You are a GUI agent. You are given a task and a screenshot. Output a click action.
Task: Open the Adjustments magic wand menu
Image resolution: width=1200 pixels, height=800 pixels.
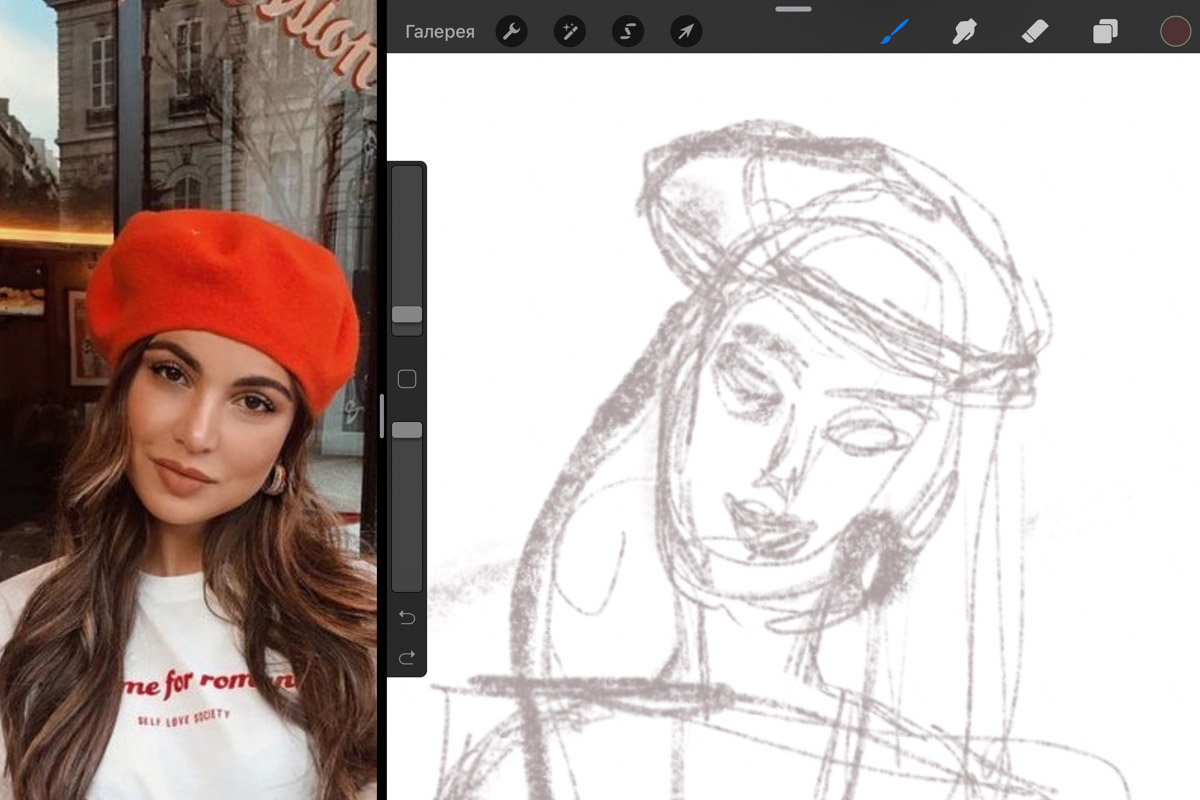pyautogui.click(x=570, y=32)
